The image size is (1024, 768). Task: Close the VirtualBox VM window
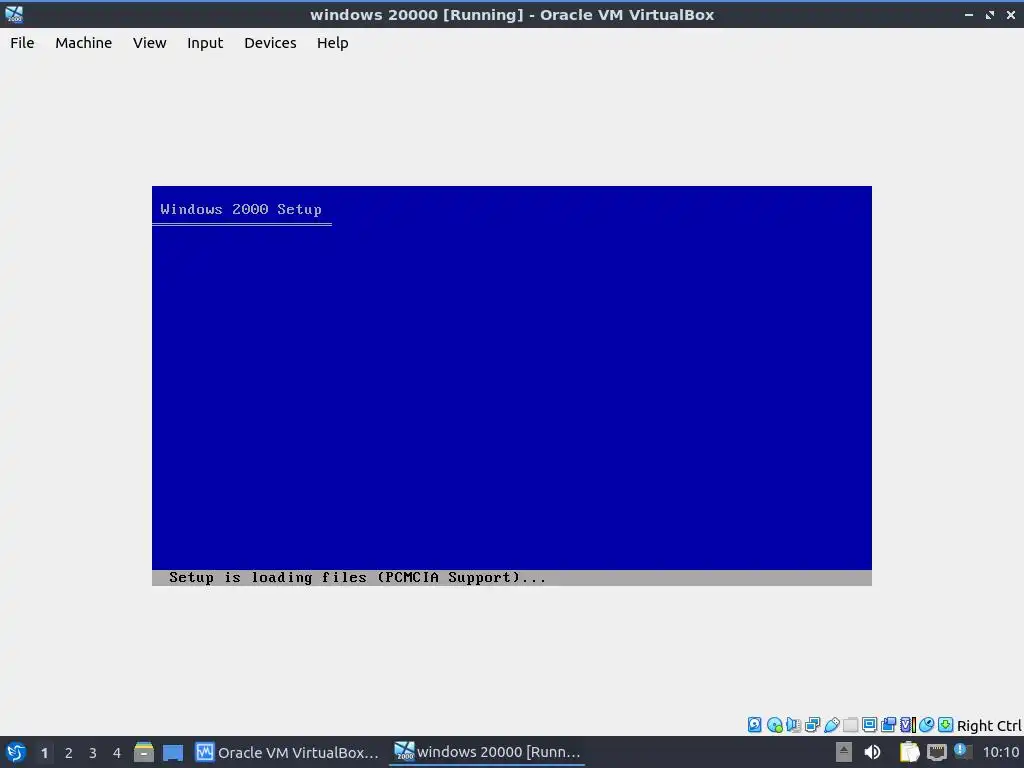point(1011,14)
